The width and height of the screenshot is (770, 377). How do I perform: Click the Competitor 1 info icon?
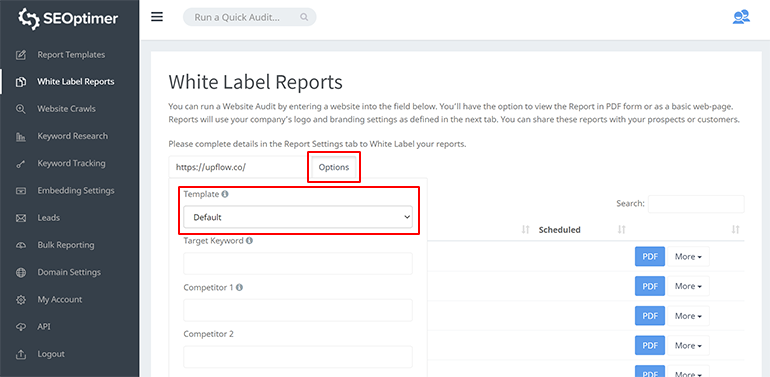click(239, 288)
